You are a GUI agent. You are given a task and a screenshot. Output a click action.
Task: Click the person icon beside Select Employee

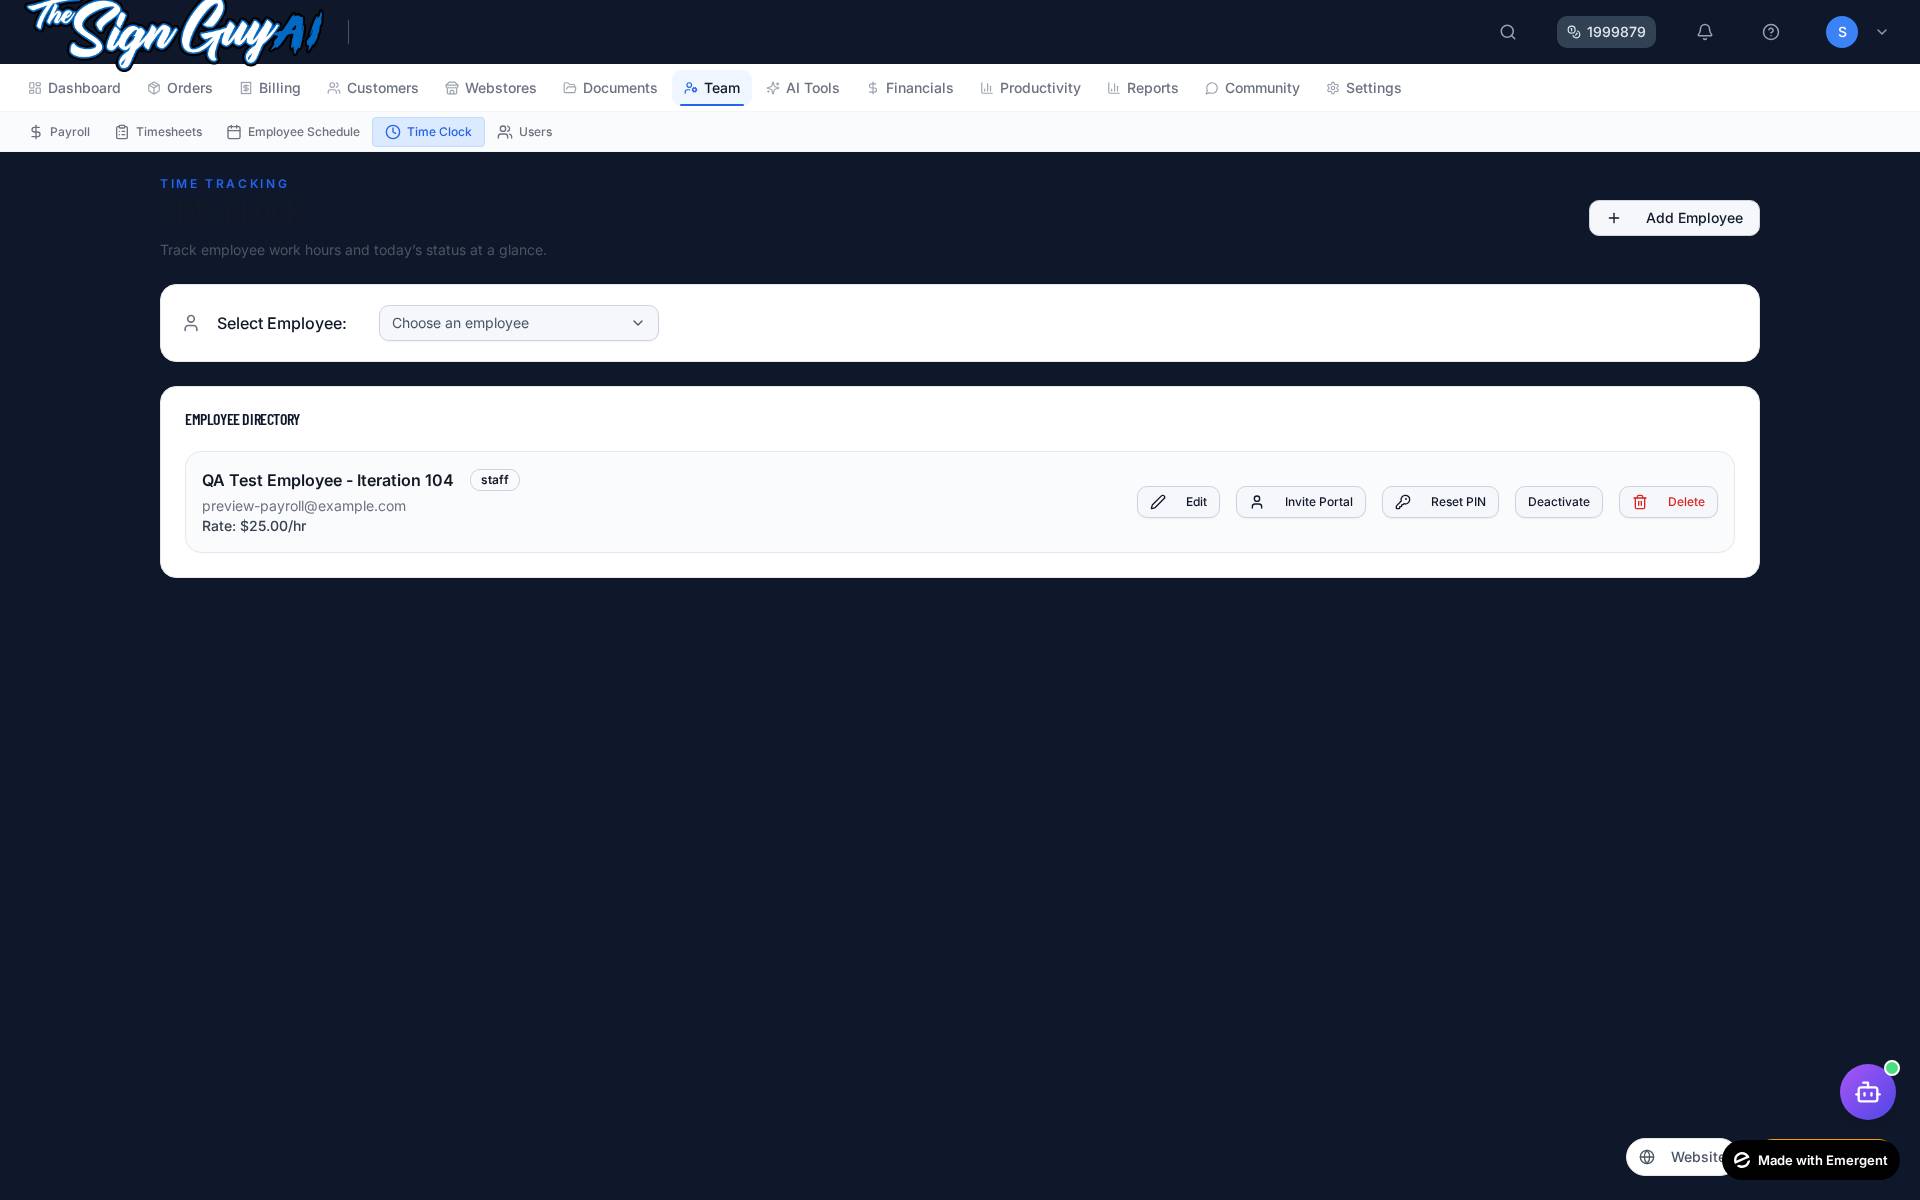click(x=191, y=323)
